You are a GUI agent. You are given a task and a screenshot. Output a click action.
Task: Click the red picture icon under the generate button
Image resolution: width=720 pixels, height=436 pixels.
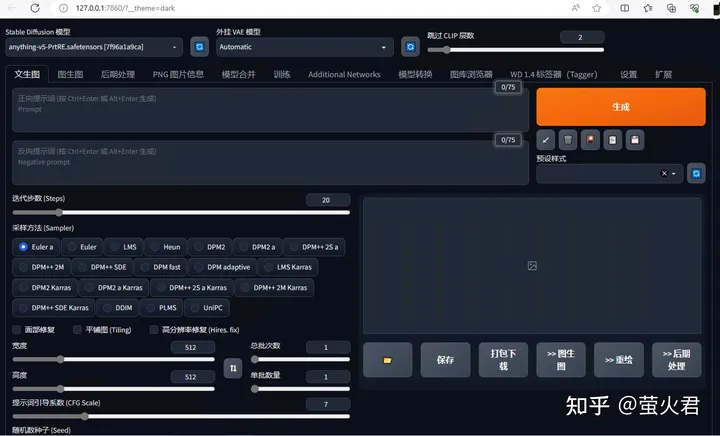click(x=590, y=140)
